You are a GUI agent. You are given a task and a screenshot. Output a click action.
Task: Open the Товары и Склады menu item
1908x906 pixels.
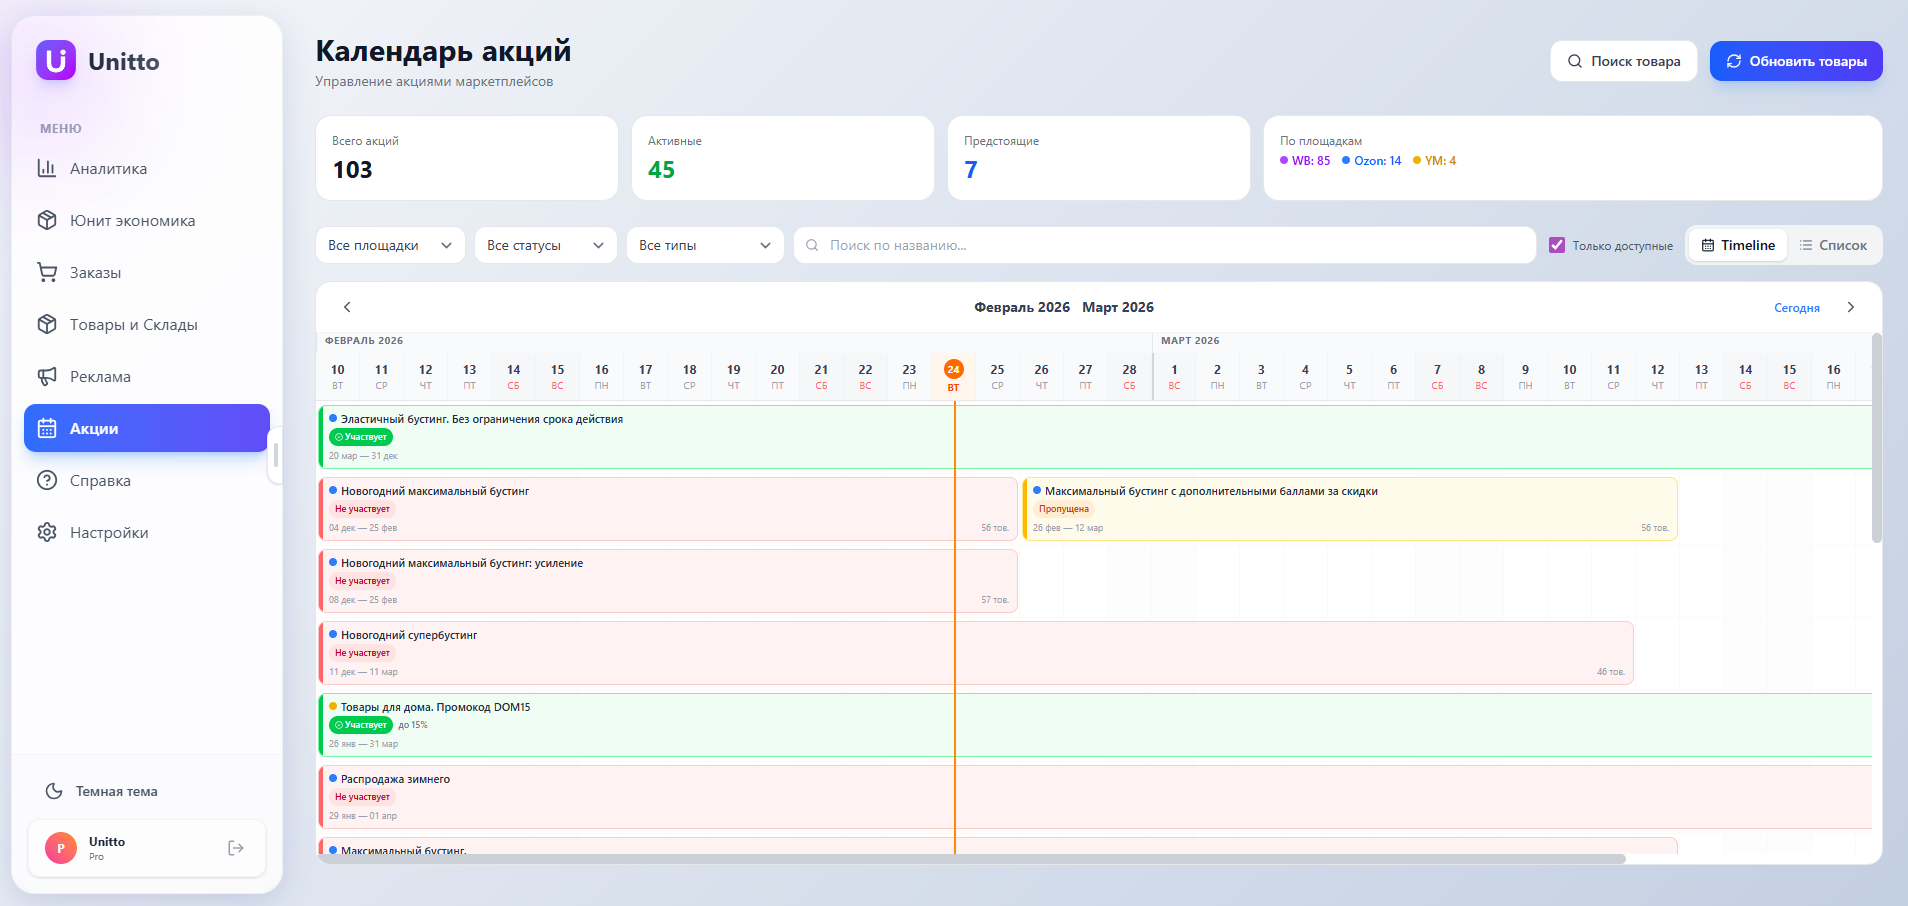(133, 324)
